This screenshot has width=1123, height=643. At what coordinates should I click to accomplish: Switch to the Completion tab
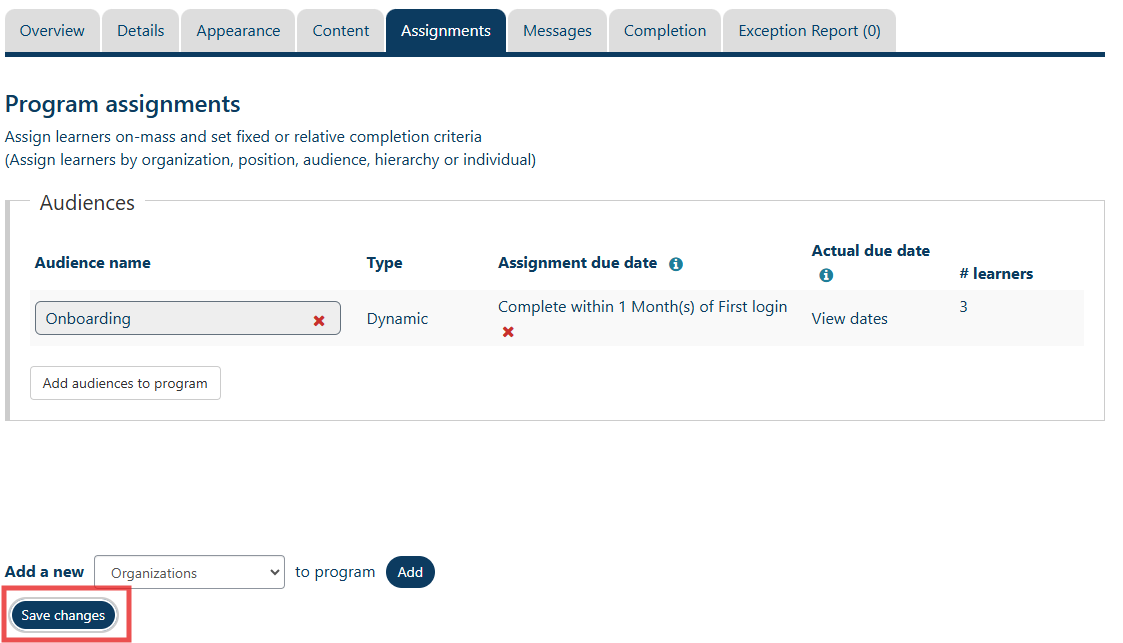tap(665, 31)
